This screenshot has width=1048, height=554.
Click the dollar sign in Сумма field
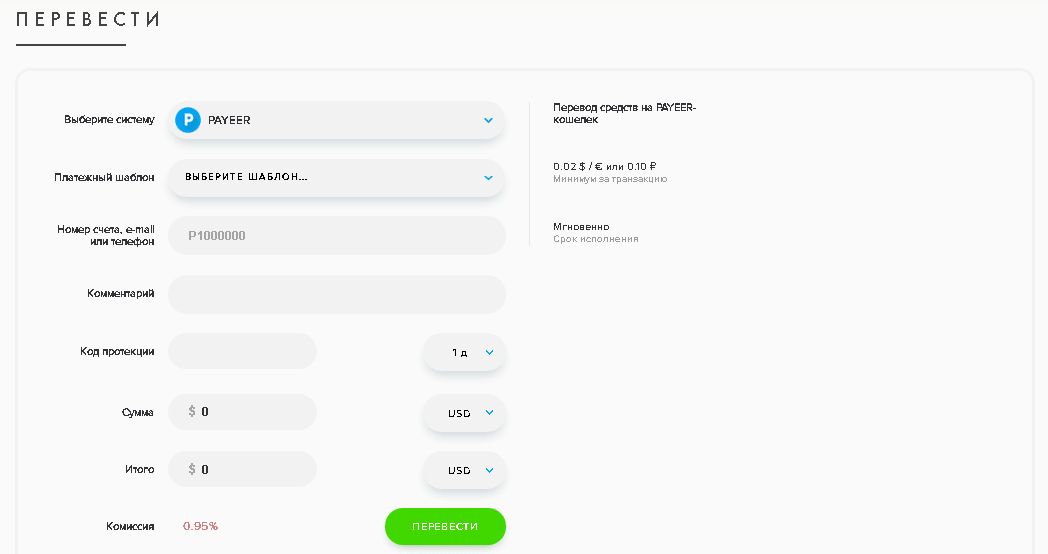point(192,412)
